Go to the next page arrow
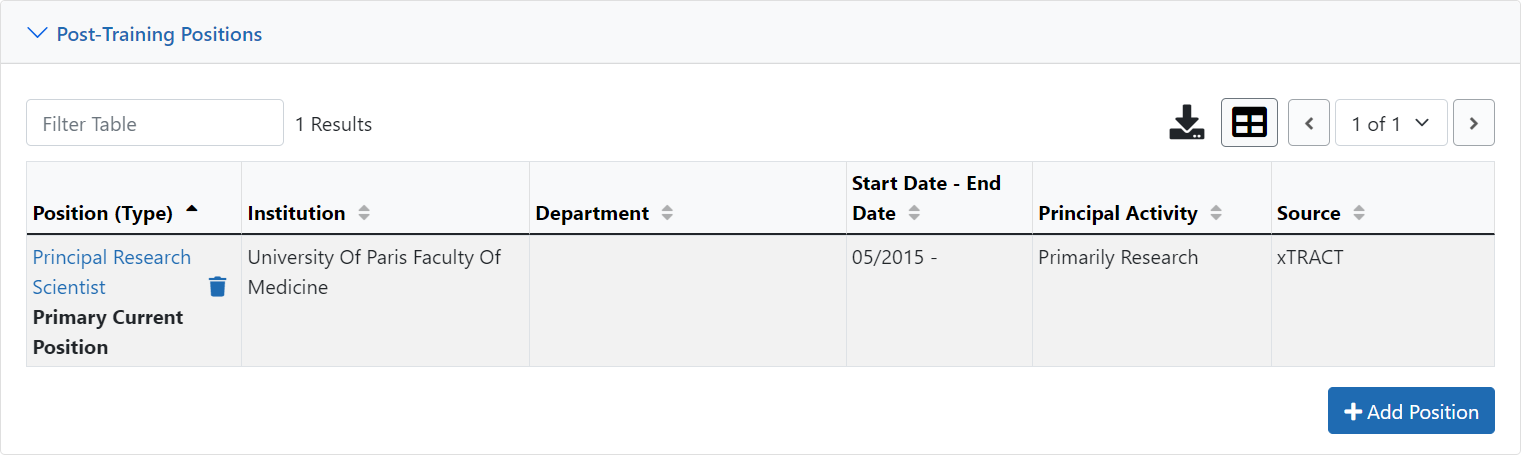 click(1473, 124)
